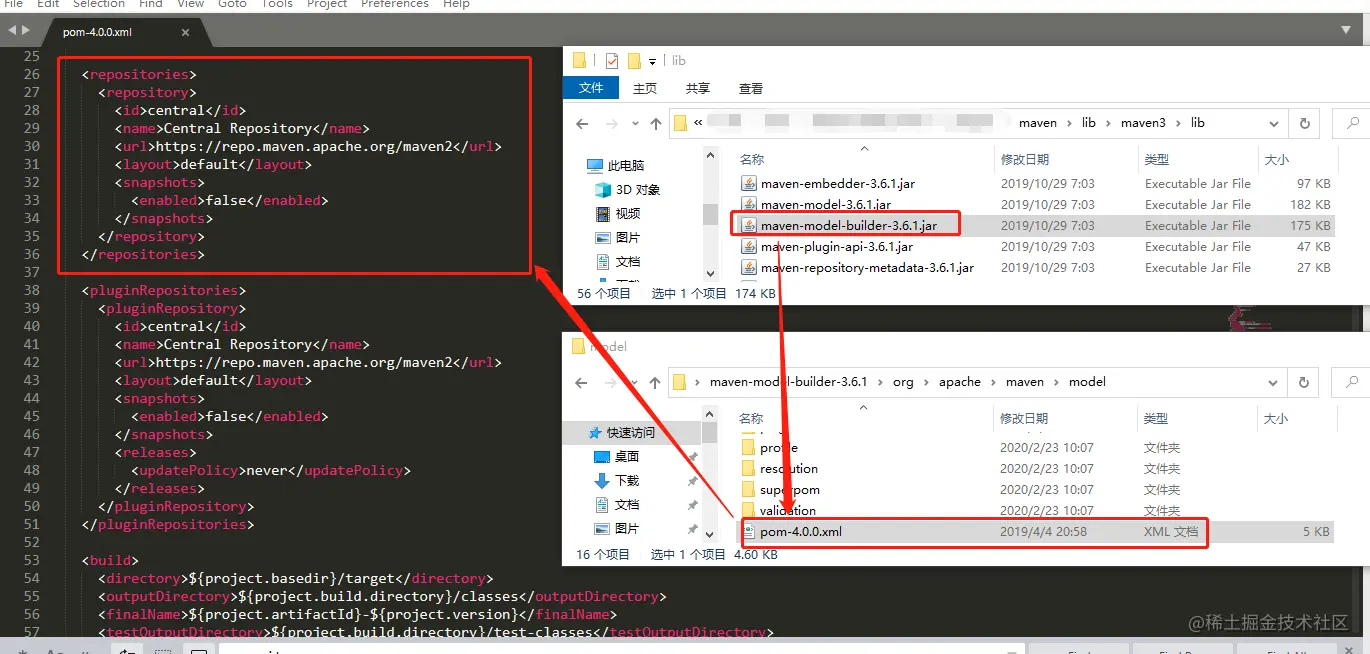Open Quick Access Toolbar dropdown in lib window
Viewport: 1370px width, 654px height.
(x=653, y=61)
